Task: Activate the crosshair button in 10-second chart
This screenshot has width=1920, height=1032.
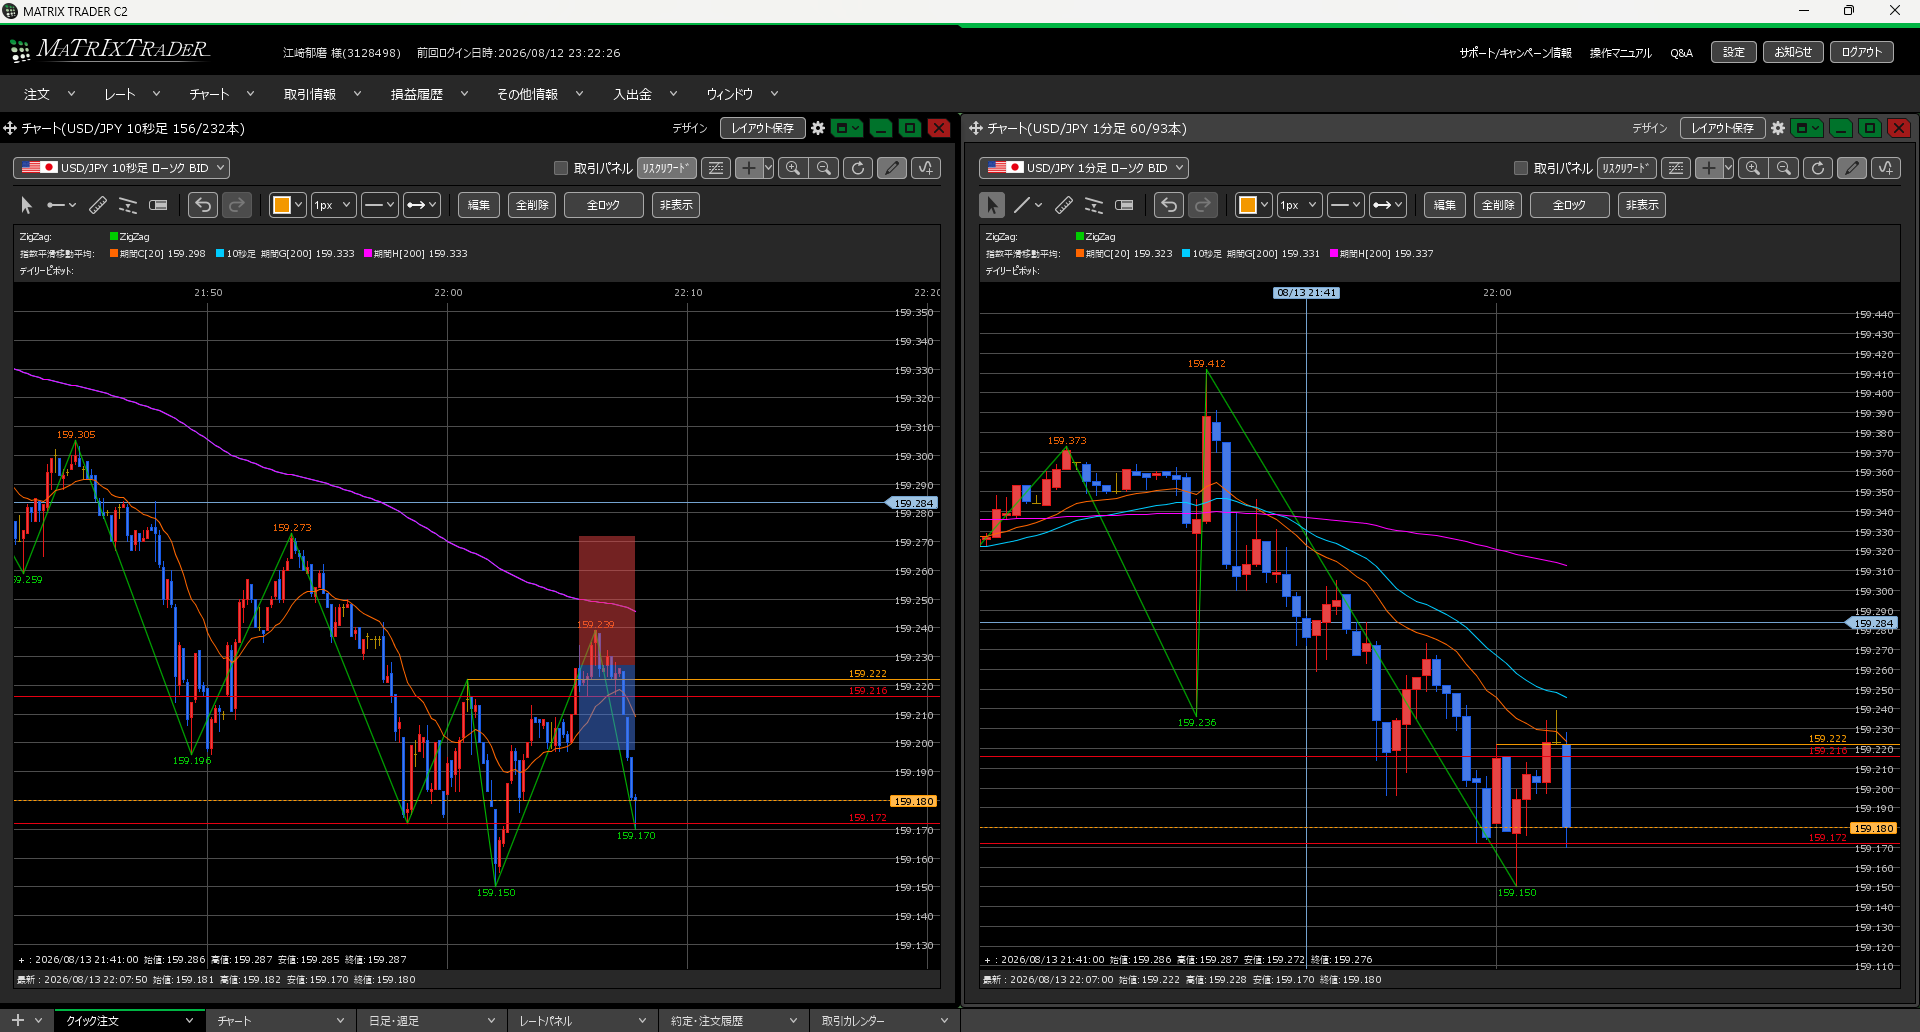Action: pyautogui.click(x=748, y=168)
